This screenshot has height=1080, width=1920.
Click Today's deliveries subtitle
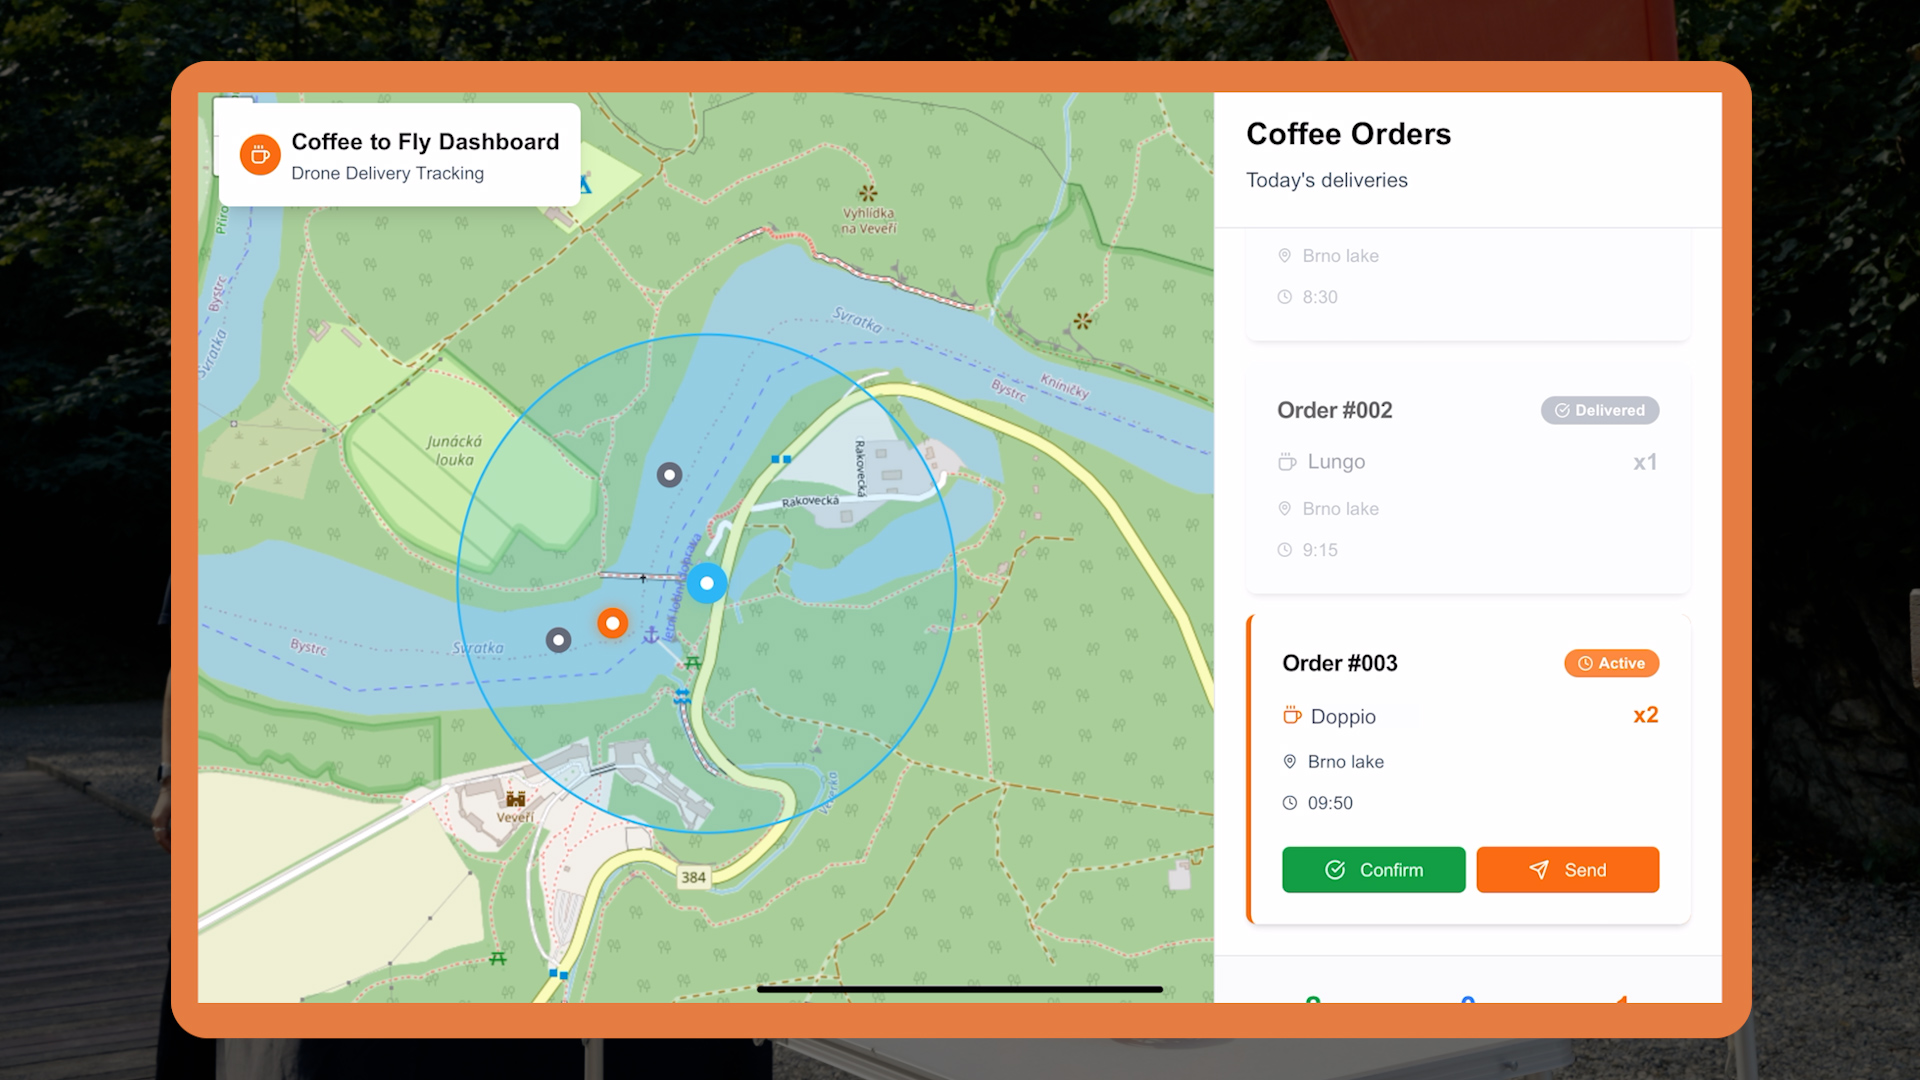point(1326,180)
